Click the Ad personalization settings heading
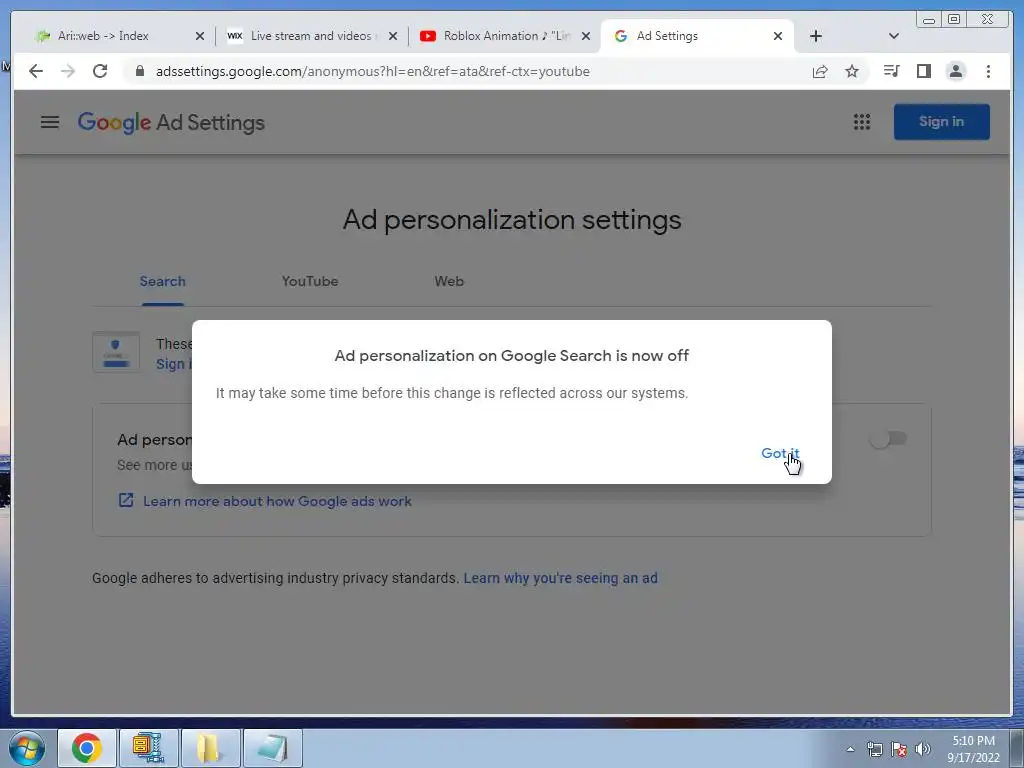Screen dimensions: 1024x768 [512, 220]
